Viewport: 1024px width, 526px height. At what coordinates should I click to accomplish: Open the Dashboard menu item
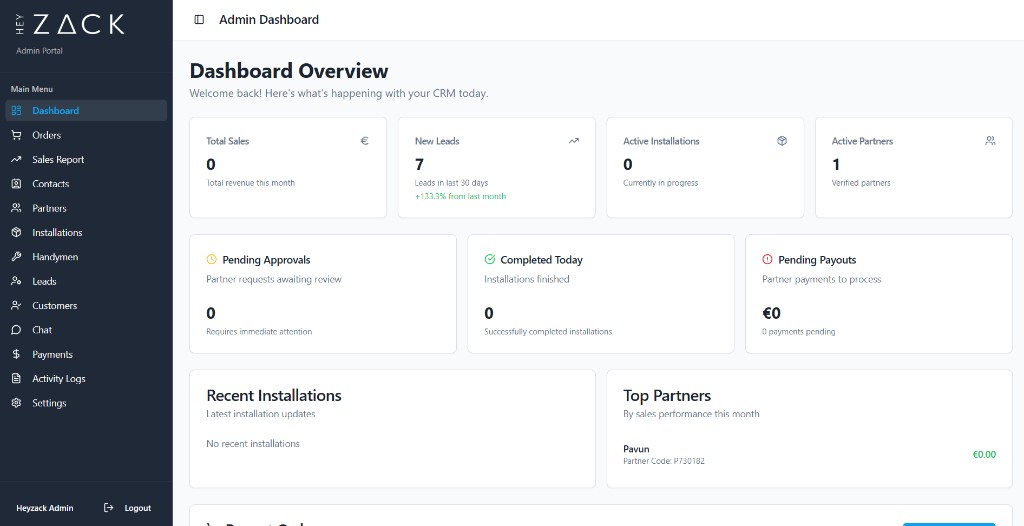pos(86,110)
